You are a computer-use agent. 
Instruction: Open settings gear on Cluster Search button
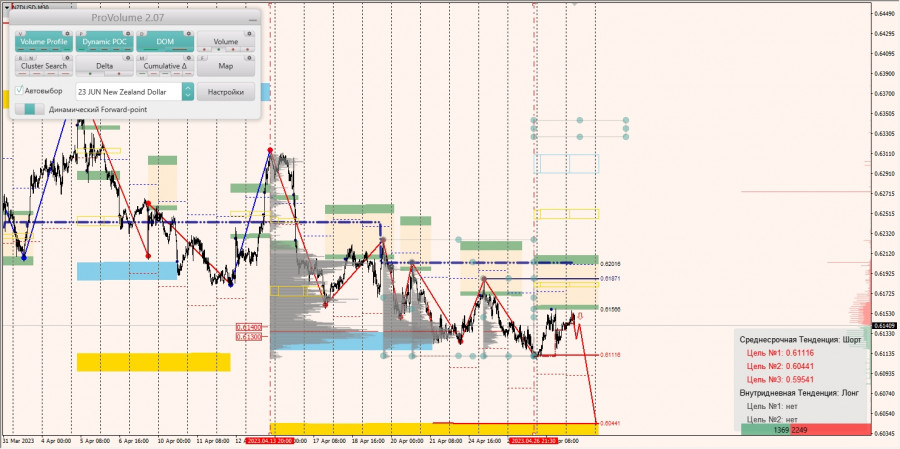67,58
